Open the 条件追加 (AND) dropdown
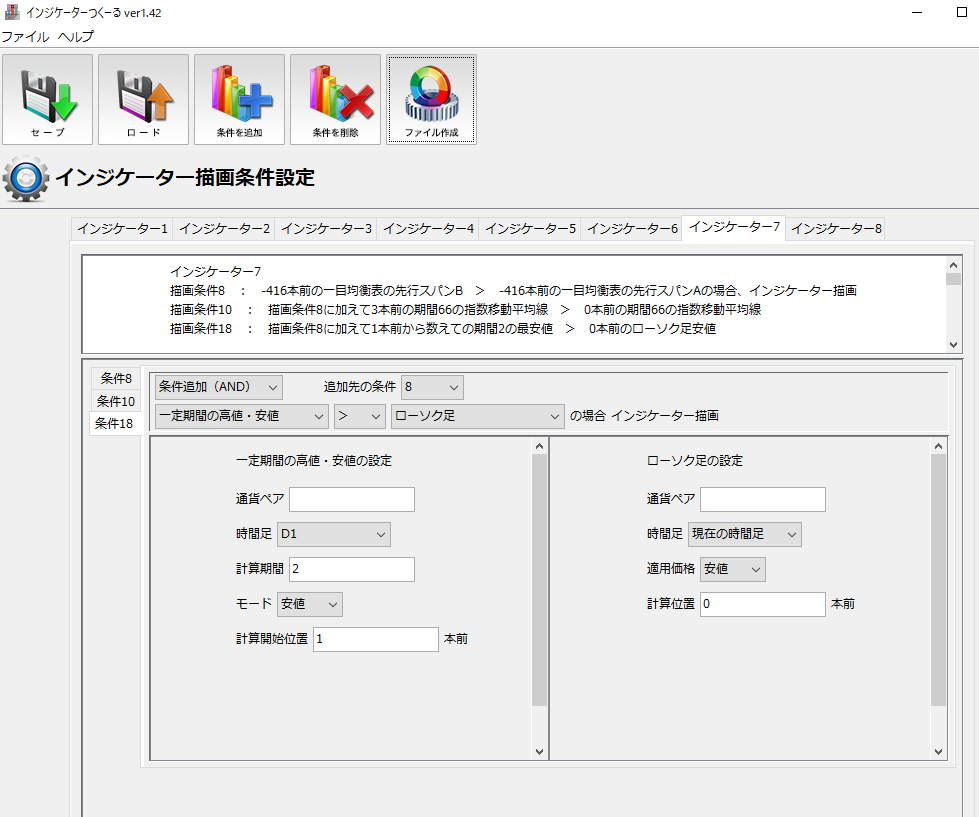The height and width of the screenshot is (817, 979). tap(219, 387)
